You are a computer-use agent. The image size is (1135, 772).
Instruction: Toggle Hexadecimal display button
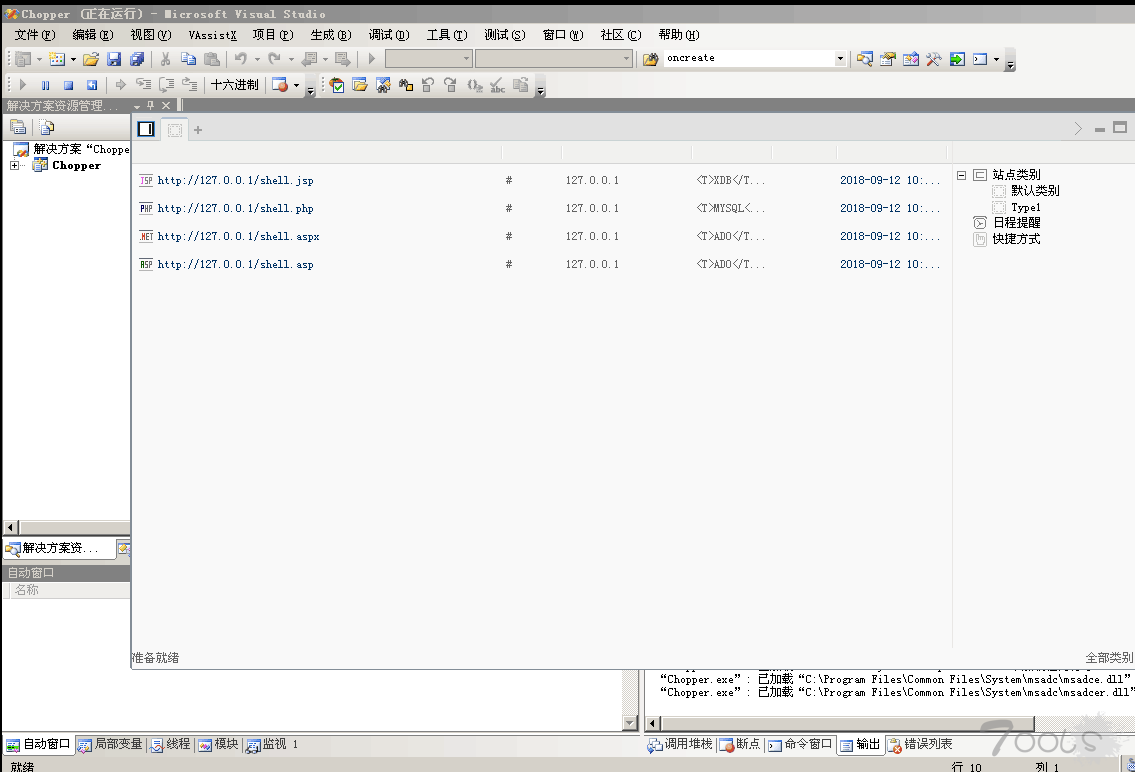coord(235,85)
